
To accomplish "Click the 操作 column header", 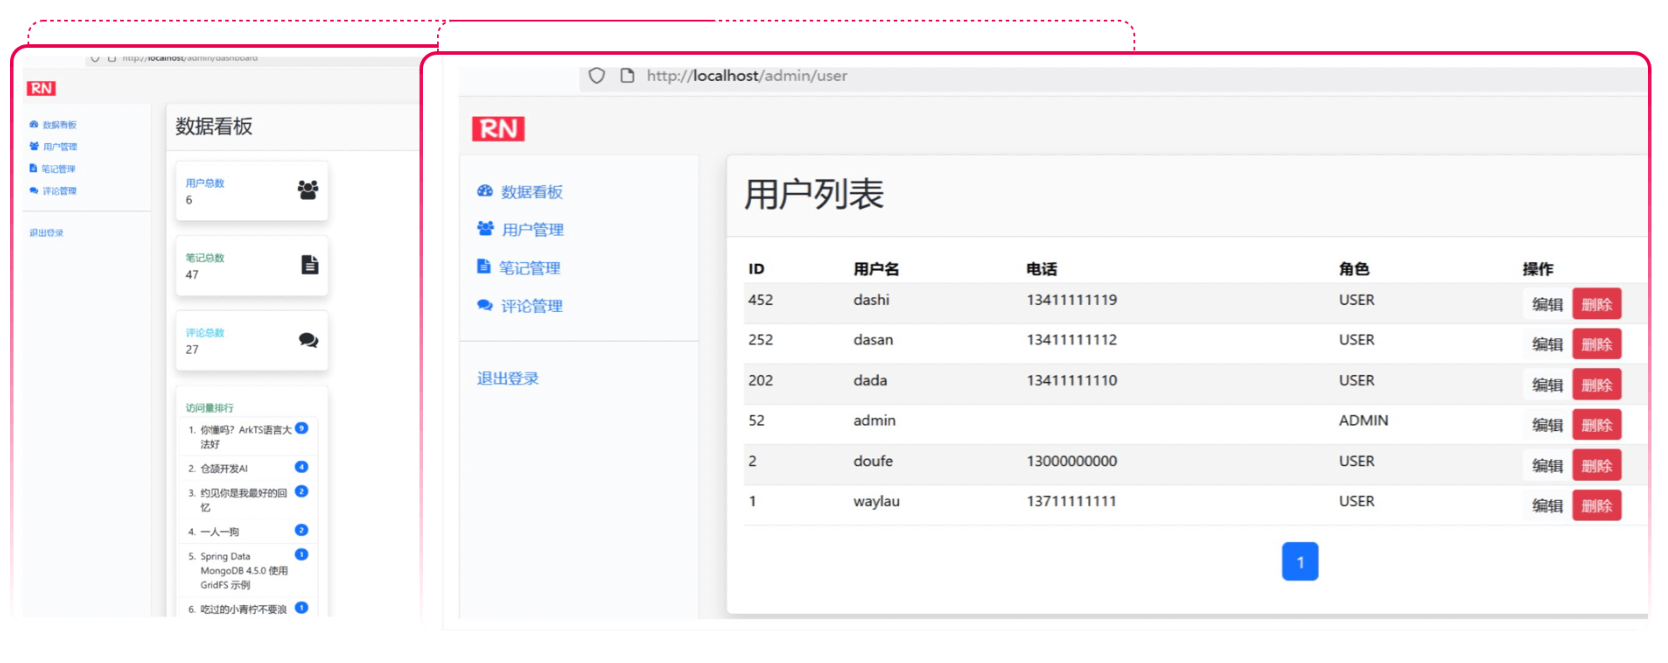I will coord(1538,268).
